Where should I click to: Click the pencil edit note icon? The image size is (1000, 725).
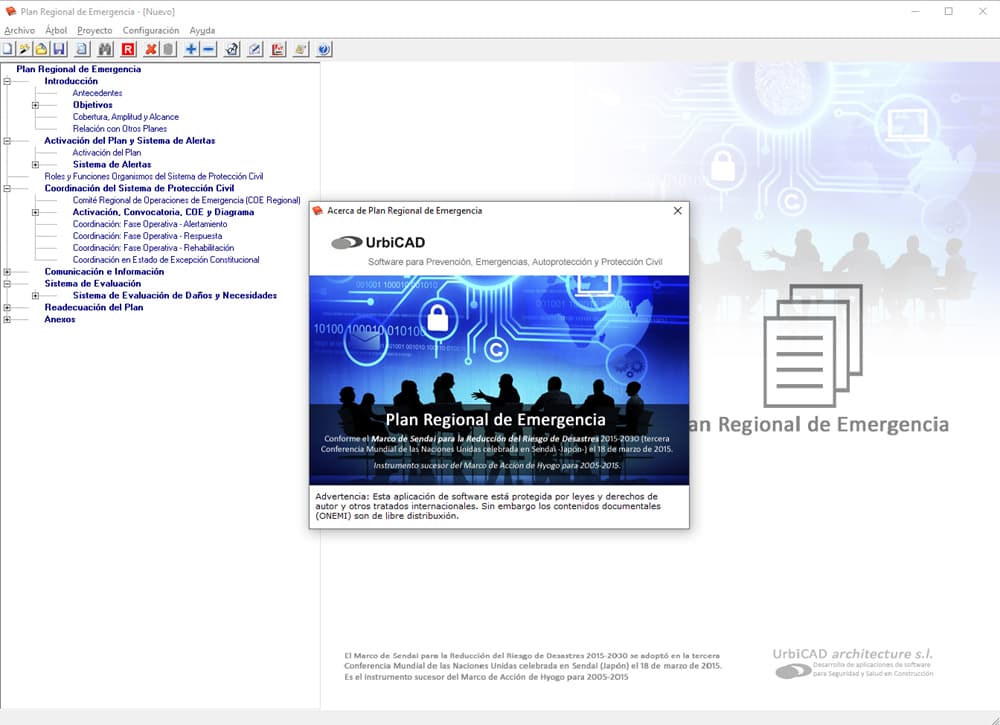[x=255, y=49]
